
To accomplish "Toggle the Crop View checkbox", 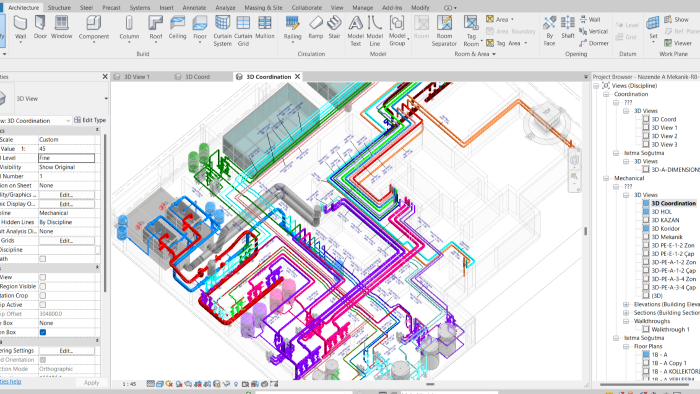I will click(43, 277).
